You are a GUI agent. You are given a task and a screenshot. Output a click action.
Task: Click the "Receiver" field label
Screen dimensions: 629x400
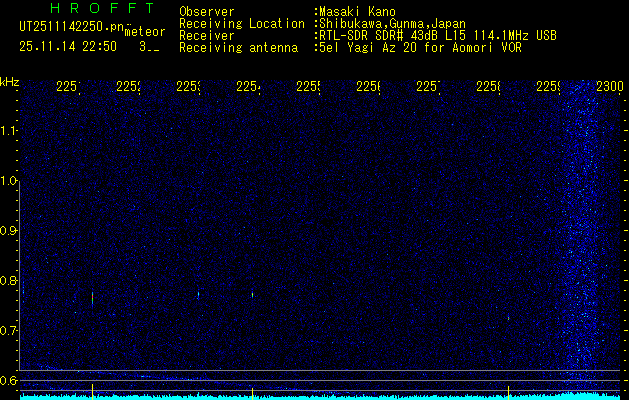click(207, 36)
